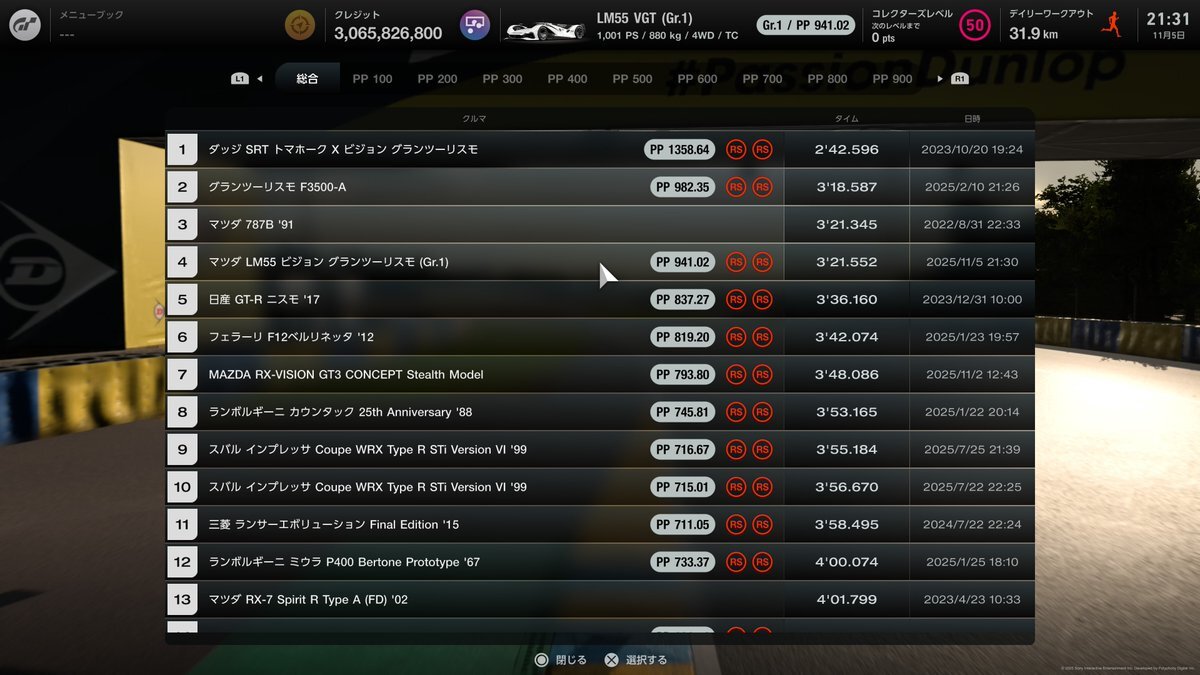This screenshot has height=675, width=1200.
Task: Click the Gr.1 / PP 941.02 badge
Action: 805,25
